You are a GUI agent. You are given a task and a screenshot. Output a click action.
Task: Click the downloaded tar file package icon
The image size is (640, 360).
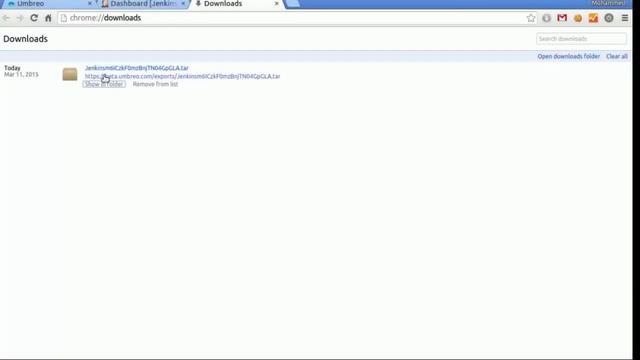[70, 74]
